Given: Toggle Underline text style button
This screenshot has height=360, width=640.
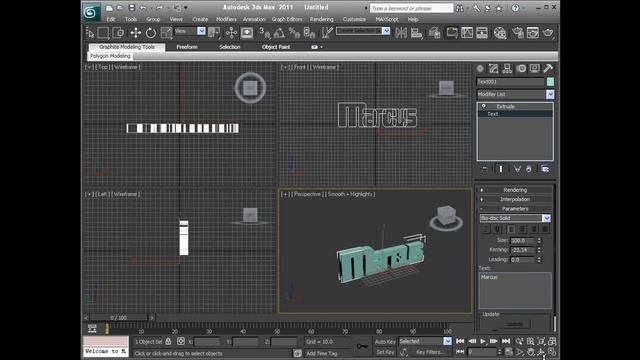Looking at the screenshot, I should (x=497, y=229).
